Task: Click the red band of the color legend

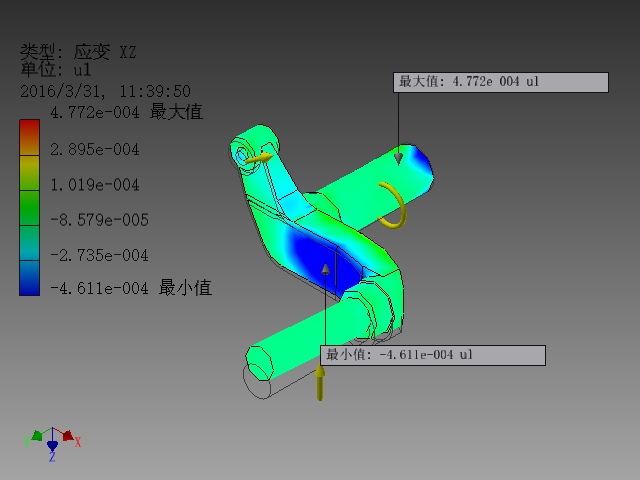Action: point(29,137)
